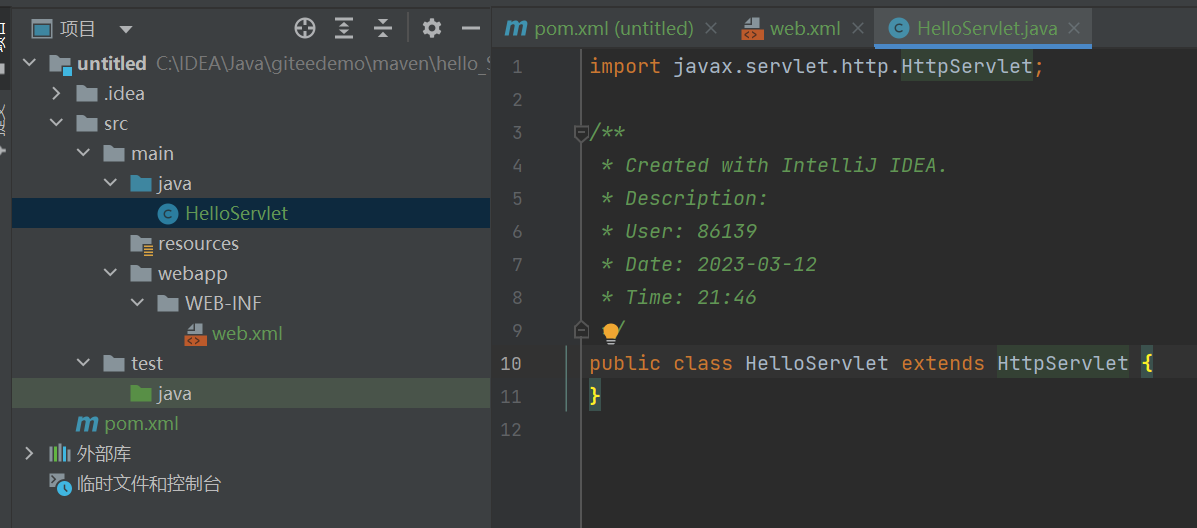The image size is (1197, 528).
Task: Collapse the webapp folder
Action: click(110, 273)
